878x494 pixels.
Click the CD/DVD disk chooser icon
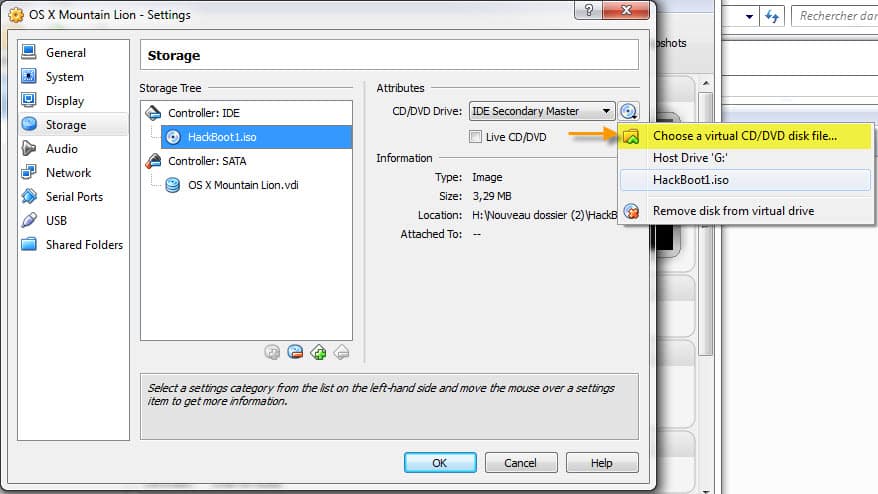coord(628,111)
